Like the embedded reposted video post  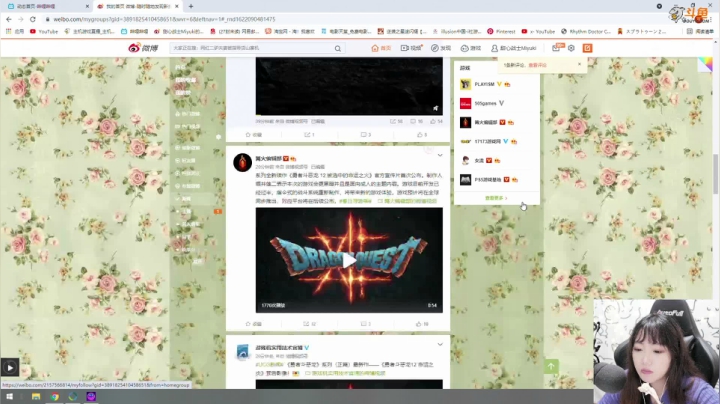click(436, 122)
